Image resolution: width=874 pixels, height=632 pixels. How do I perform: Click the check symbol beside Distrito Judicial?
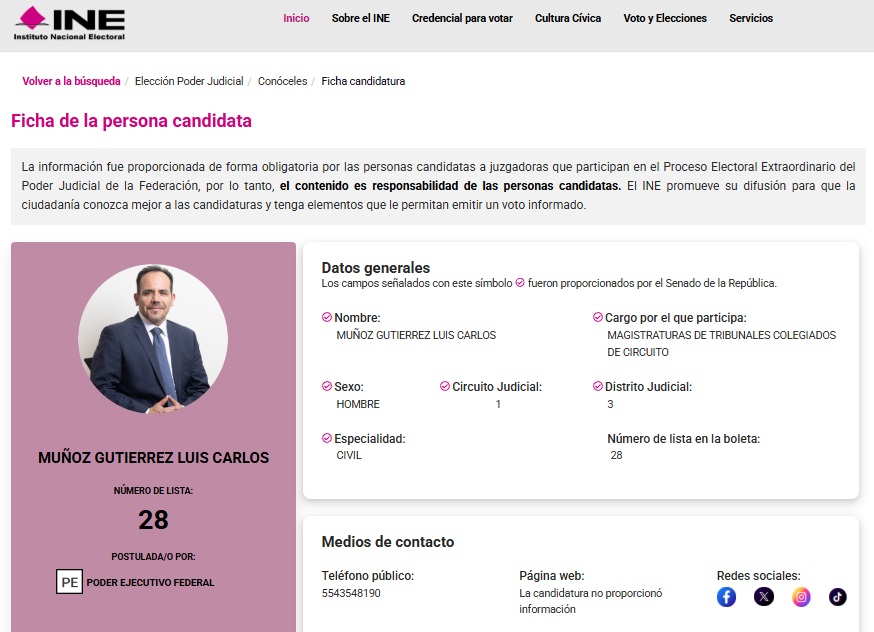tap(598, 387)
